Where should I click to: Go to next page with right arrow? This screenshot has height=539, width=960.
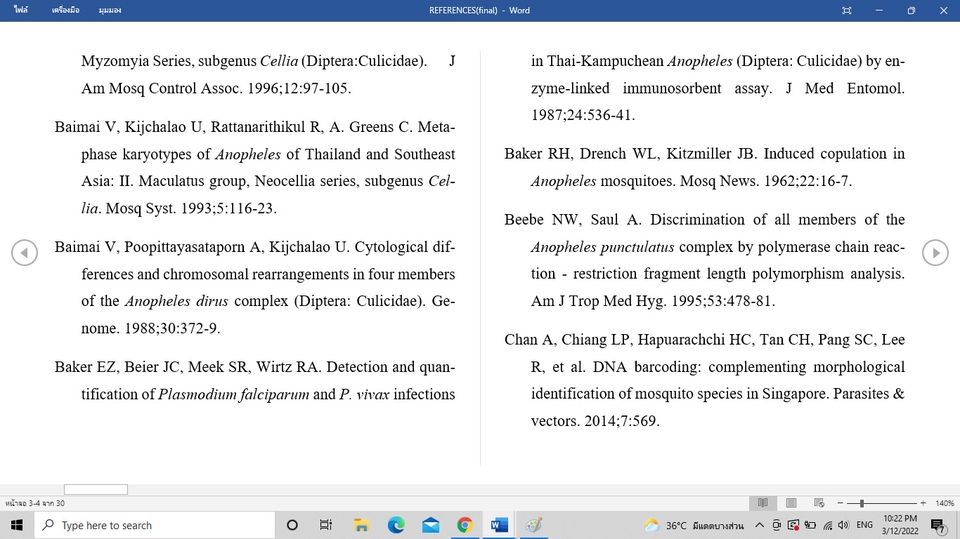click(935, 252)
